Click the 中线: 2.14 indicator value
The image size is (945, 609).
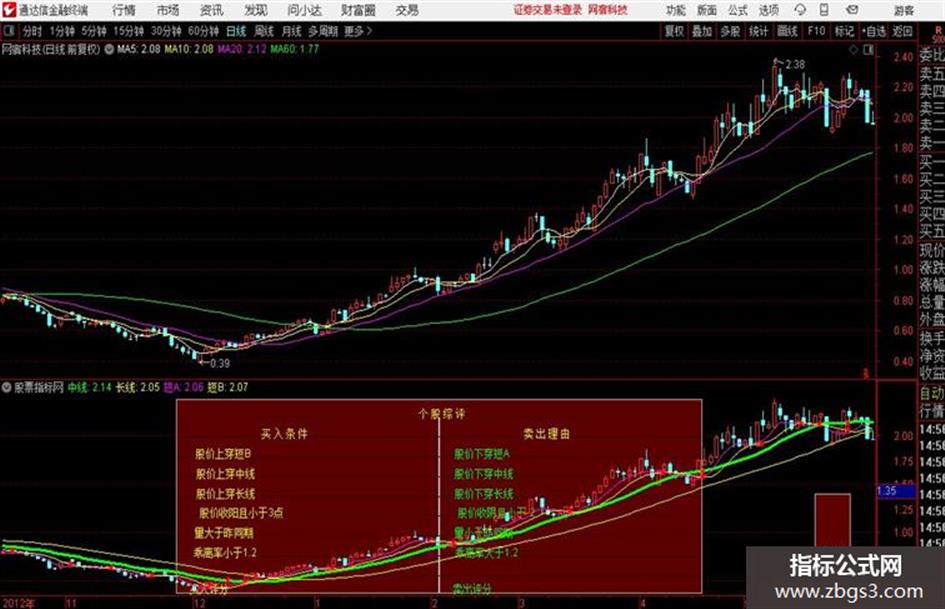click(x=90, y=387)
